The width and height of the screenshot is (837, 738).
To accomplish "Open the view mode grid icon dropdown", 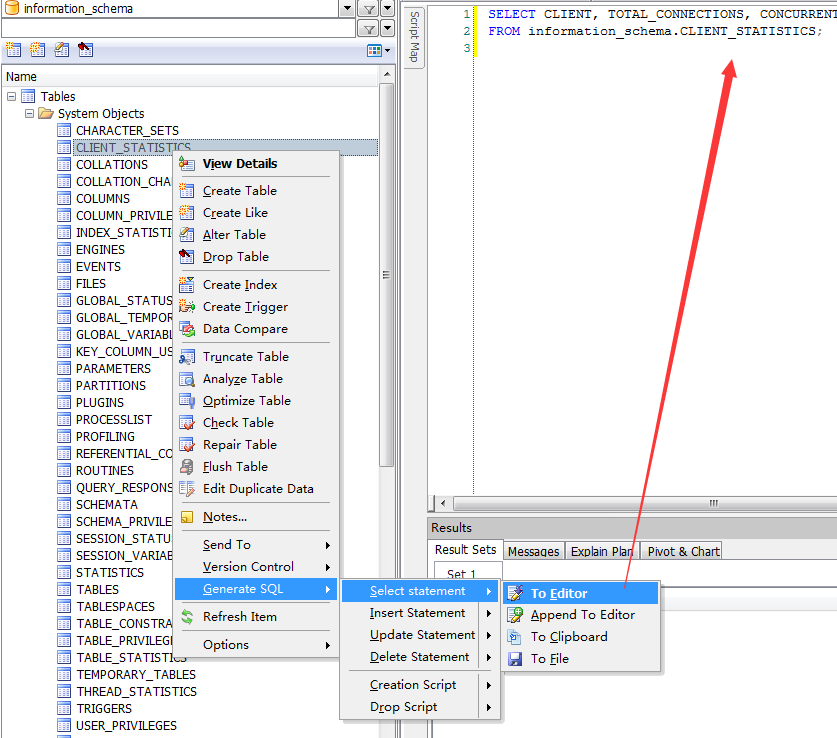I will coord(378,51).
